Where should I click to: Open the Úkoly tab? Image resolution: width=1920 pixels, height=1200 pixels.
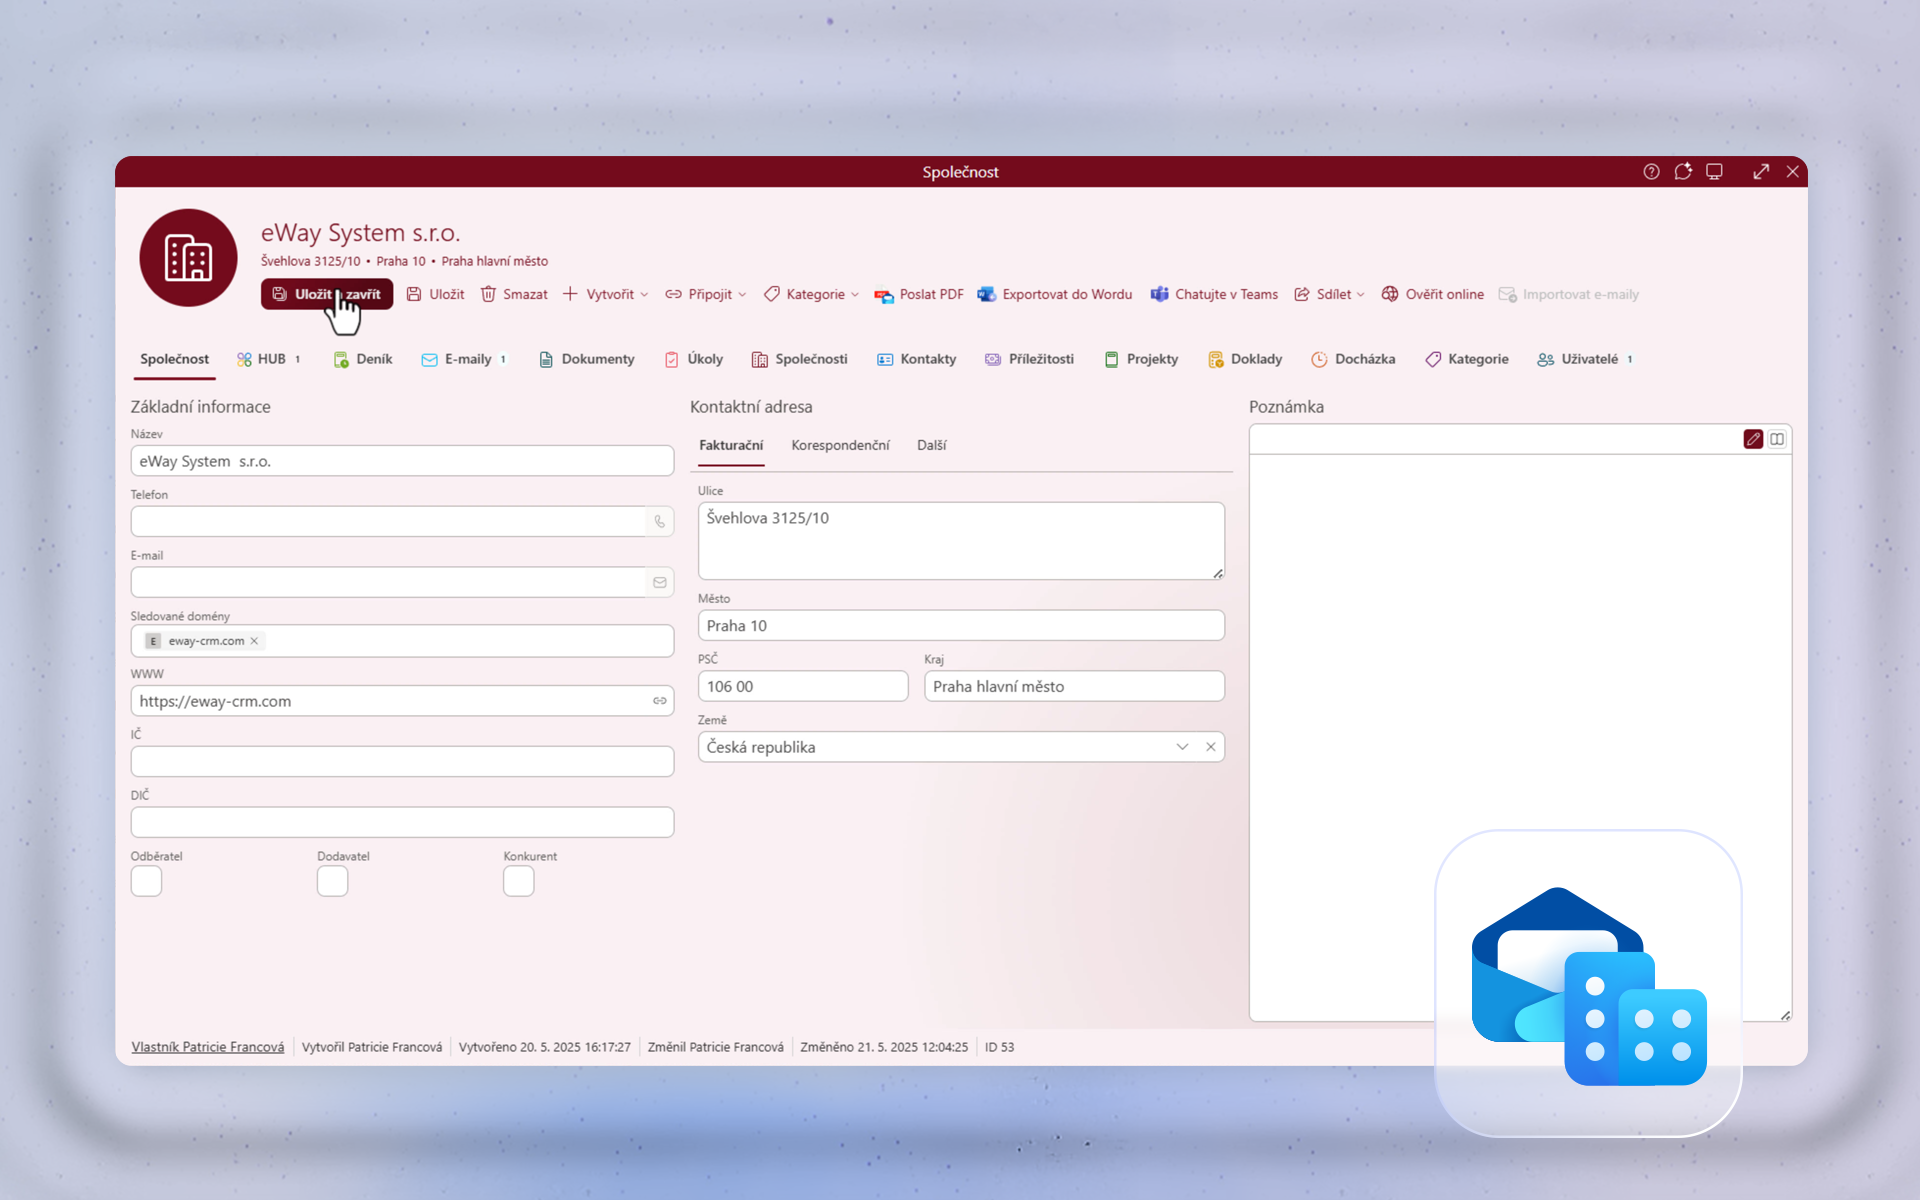coord(694,359)
